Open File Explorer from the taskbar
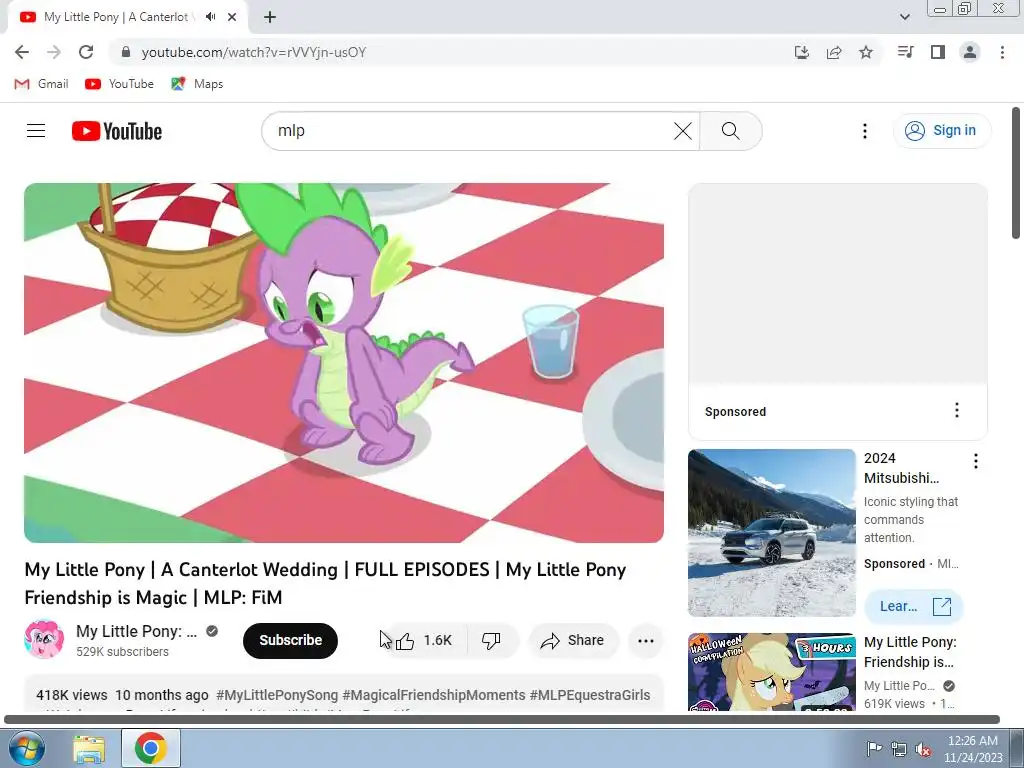This screenshot has height=768, width=1024. pyautogui.click(x=89, y=748)
